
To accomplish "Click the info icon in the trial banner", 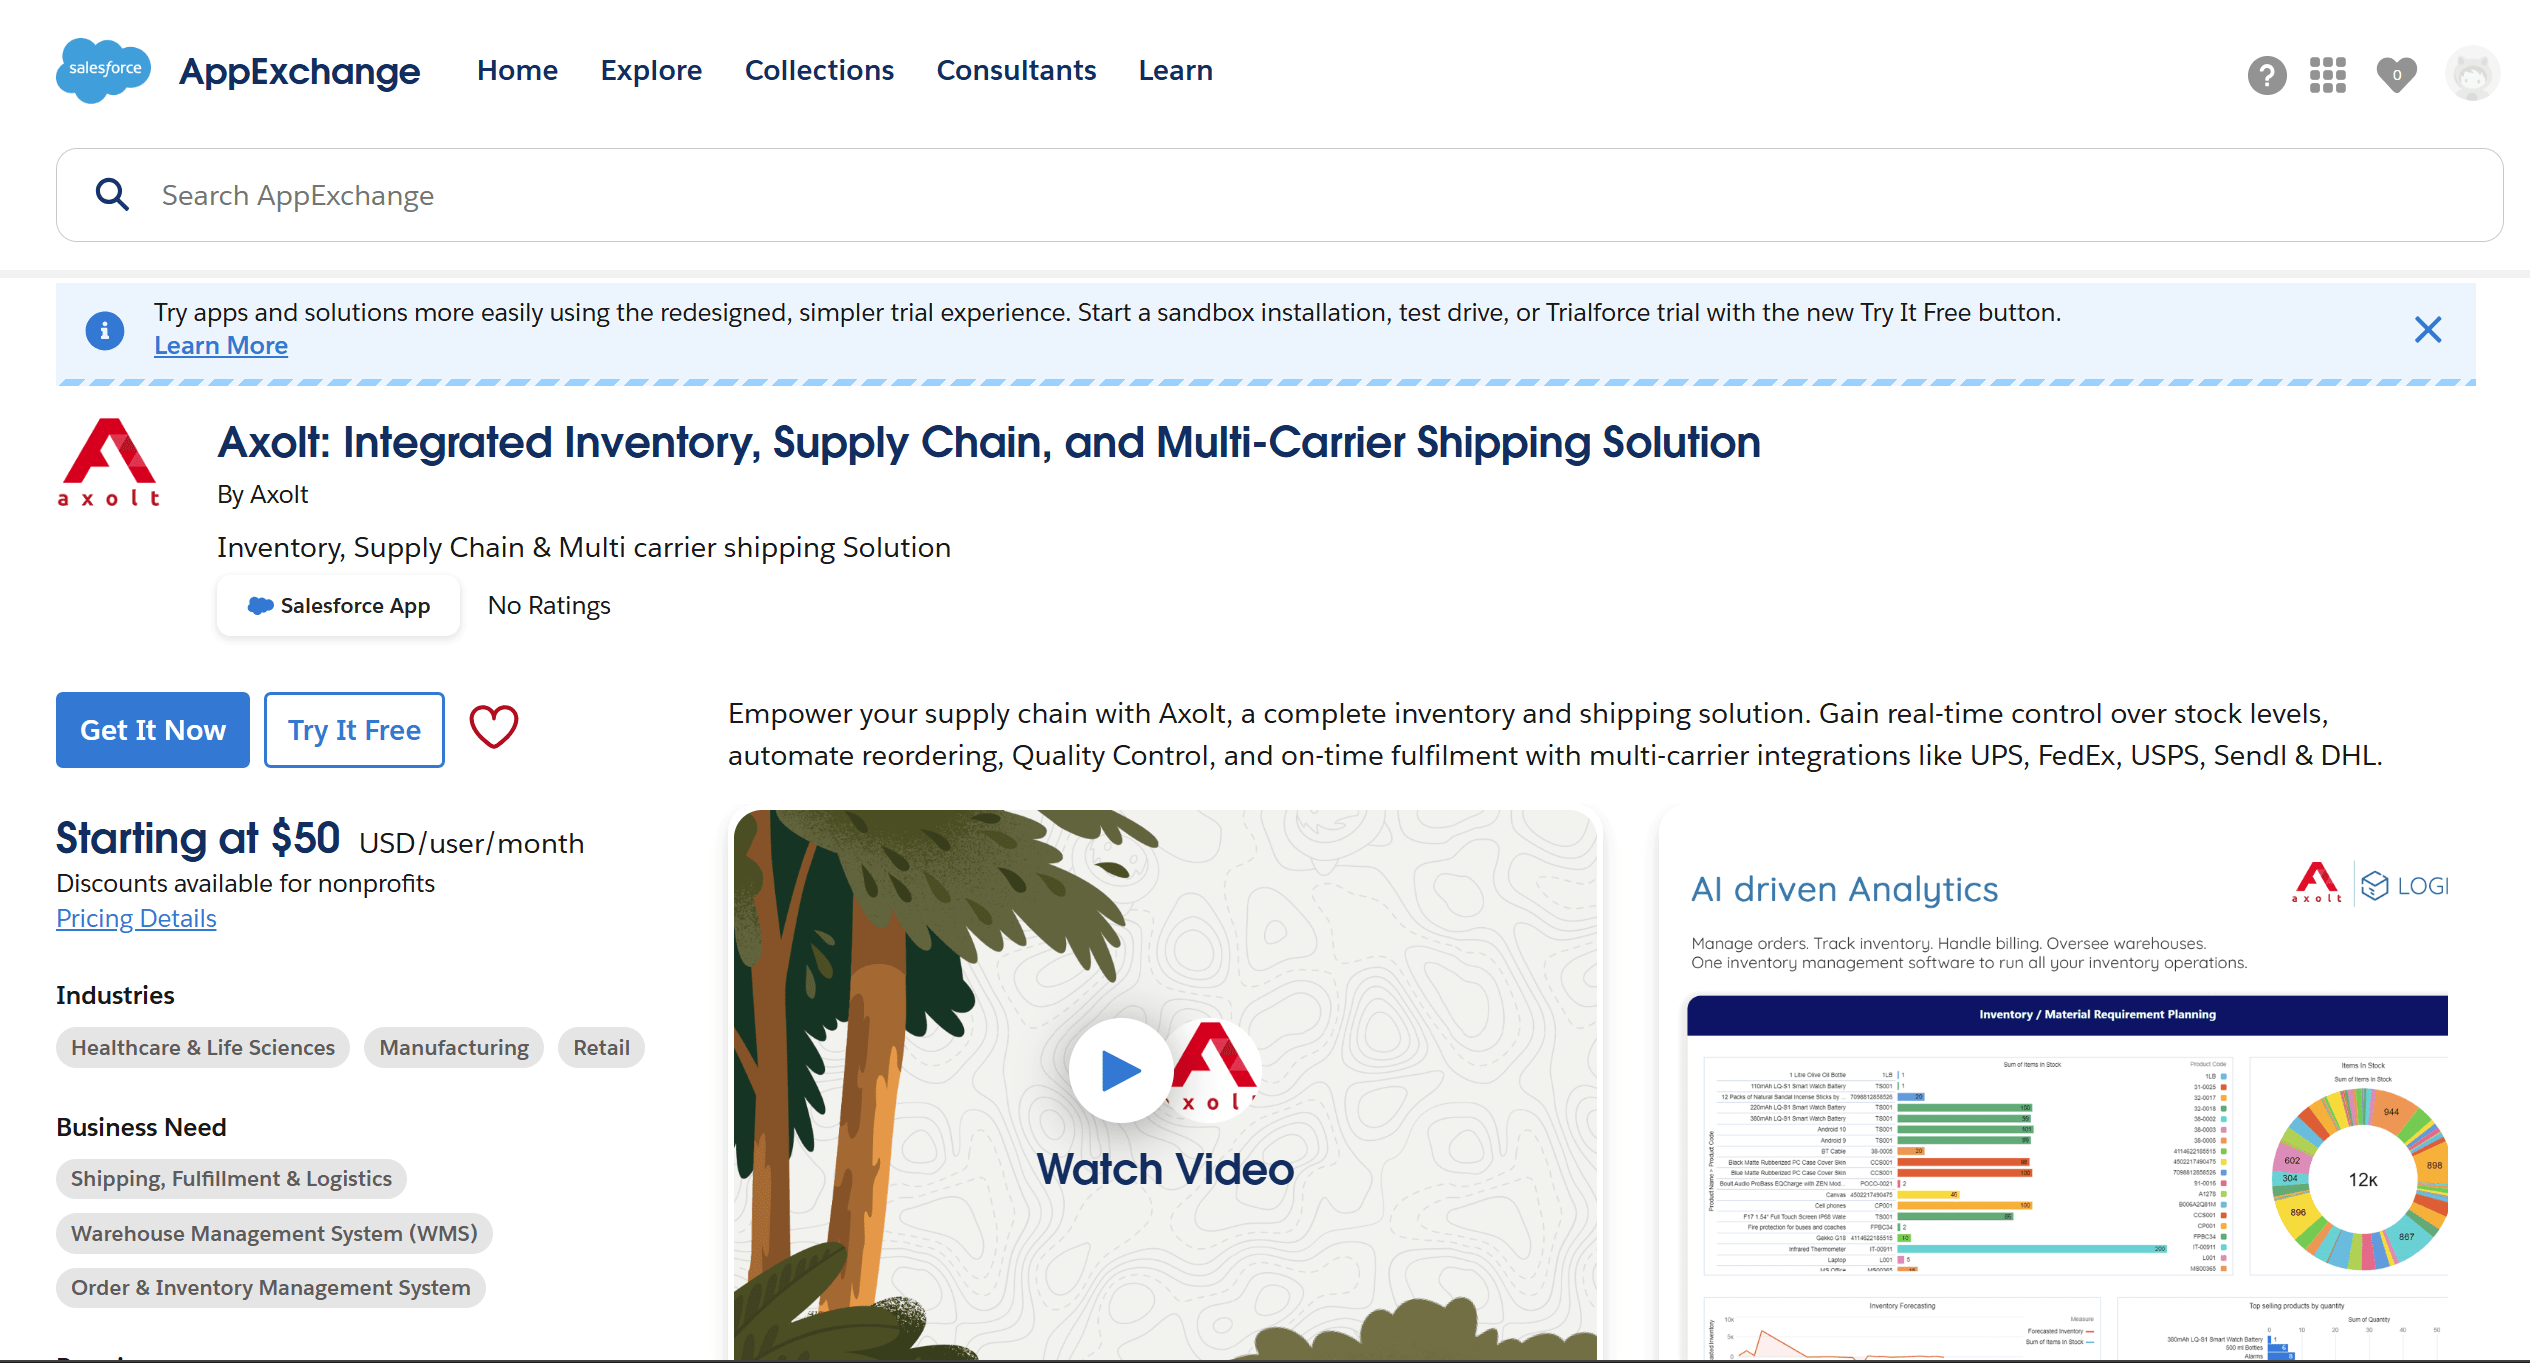I will pos(104,330).
